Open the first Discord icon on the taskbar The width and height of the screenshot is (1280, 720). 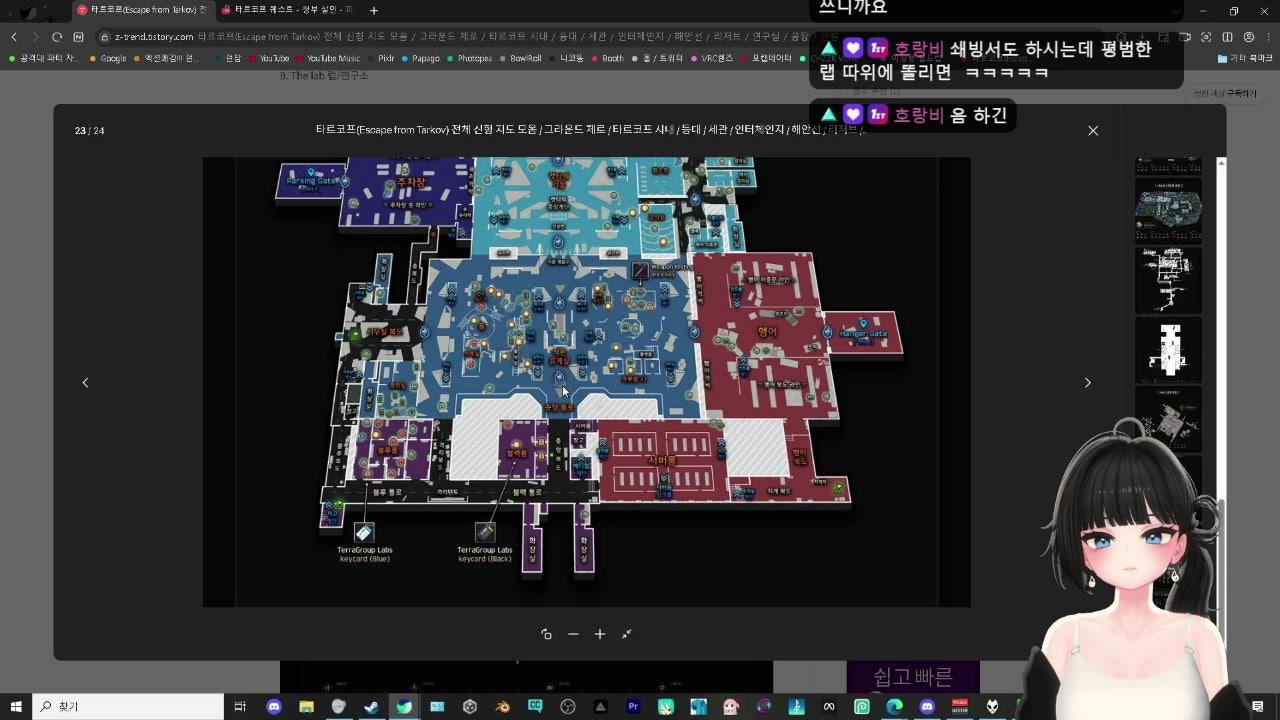[x=274, y=707]
